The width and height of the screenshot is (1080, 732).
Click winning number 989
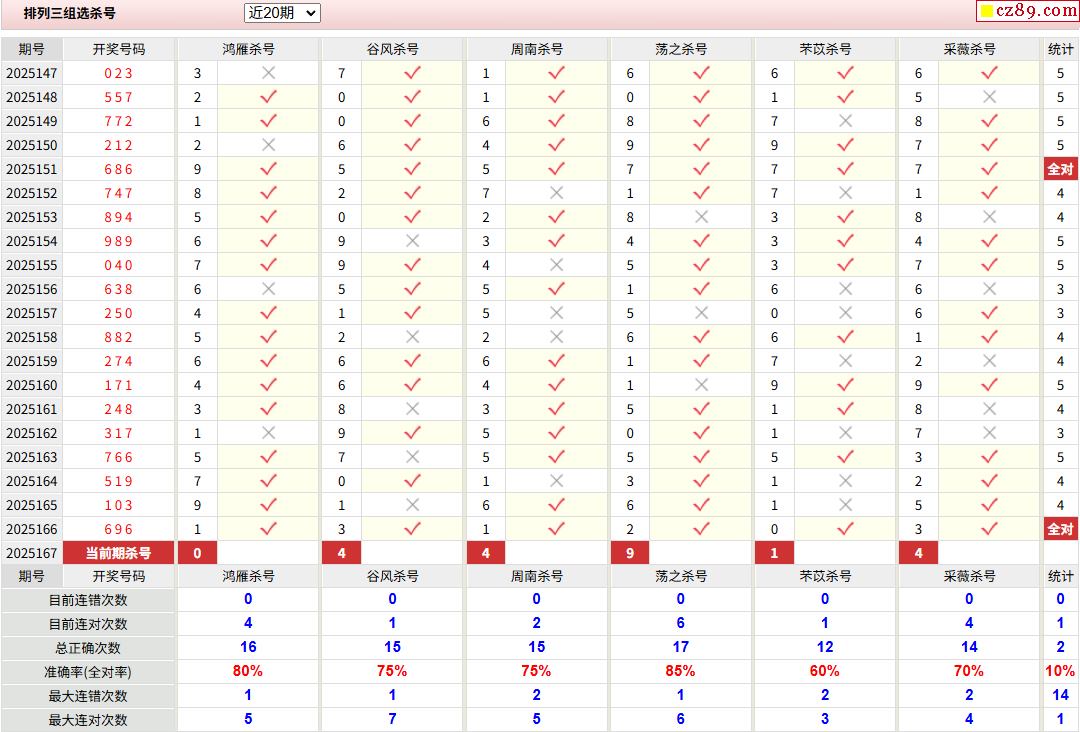118,241
